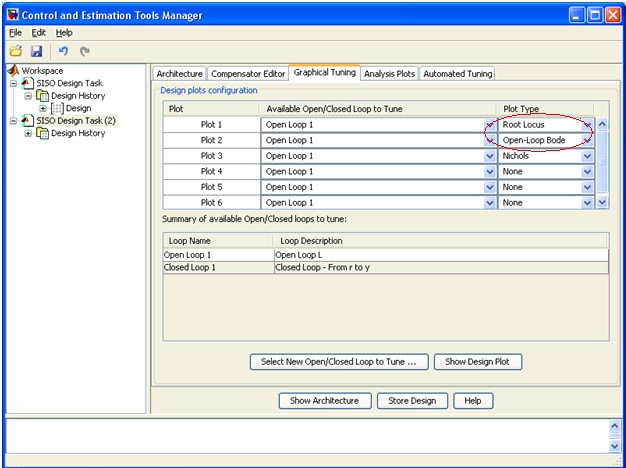Click the Store Design button
Image resolution: width=626 pixels, height=468 pixels.
(412, 401)
